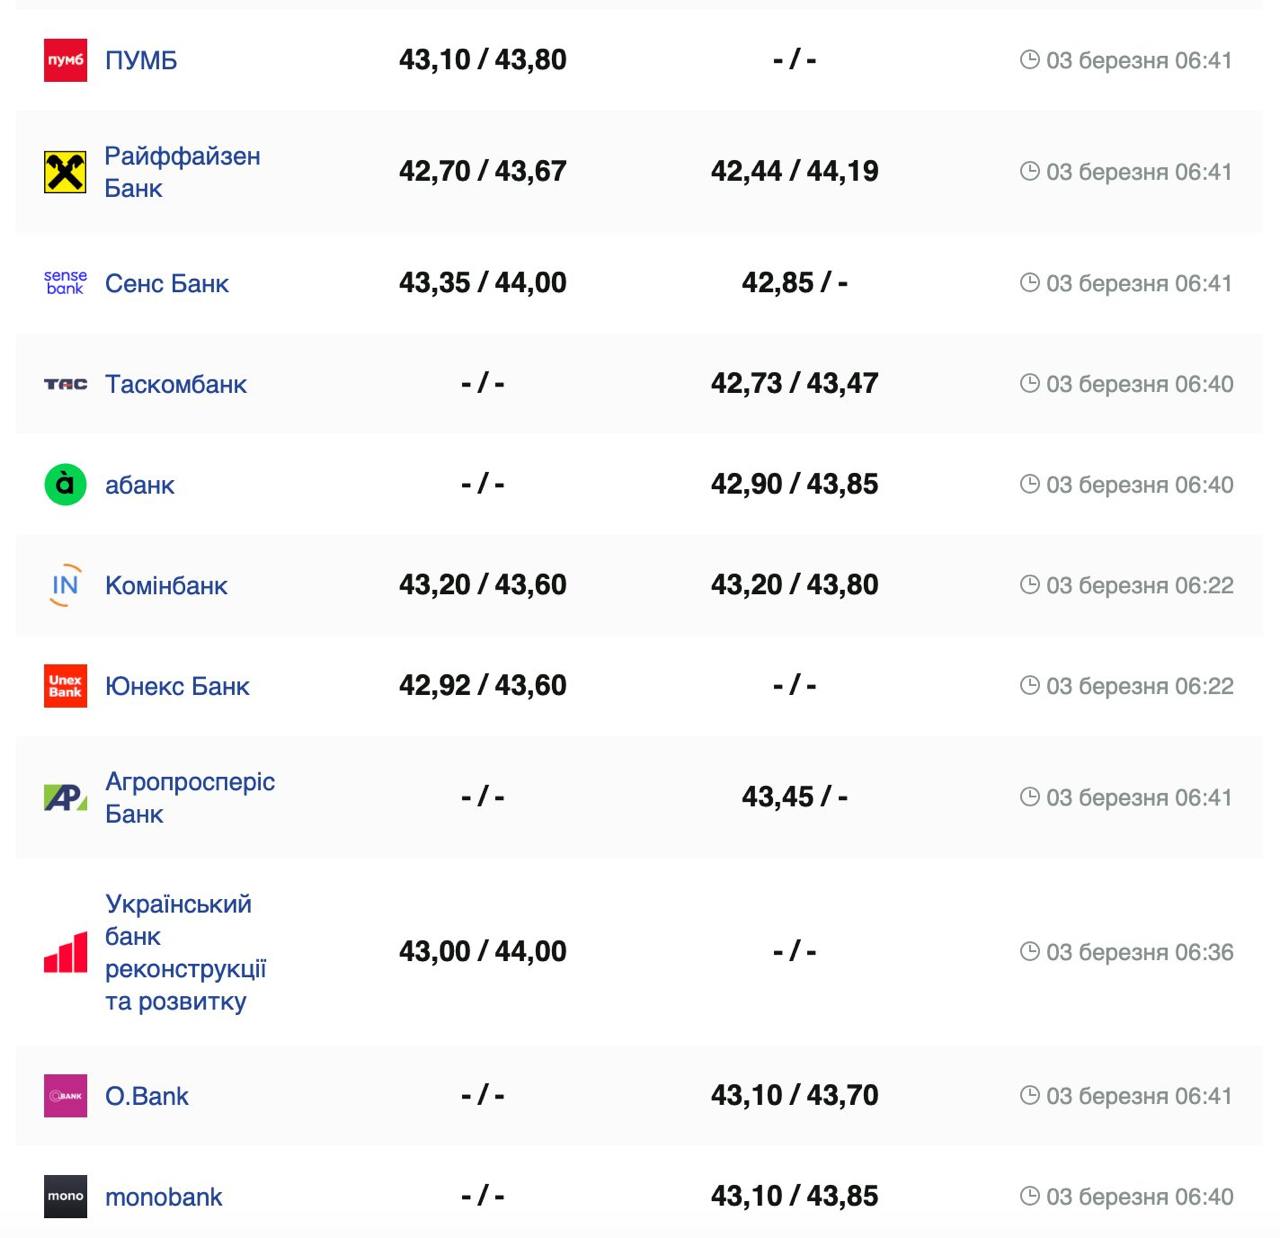Click the green абанк logo icon
This screenshot has width=1280, height=1238.
coord(65,485)
